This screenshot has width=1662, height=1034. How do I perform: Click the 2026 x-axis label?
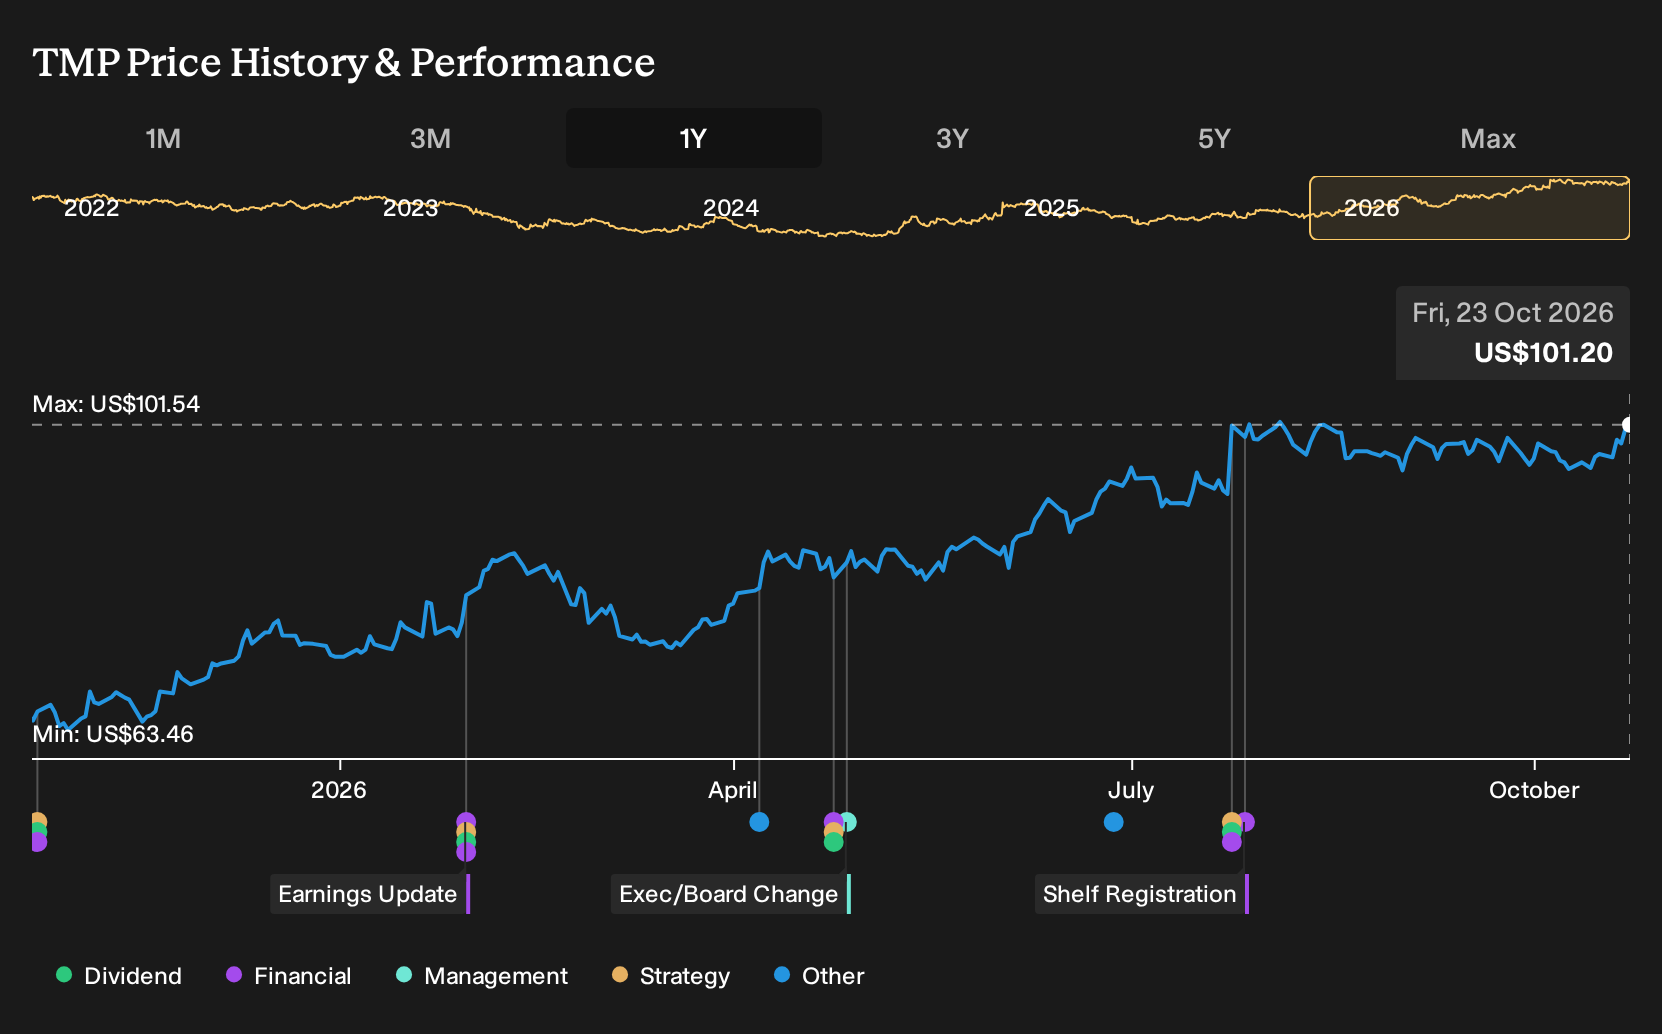[x=339, y=790]
